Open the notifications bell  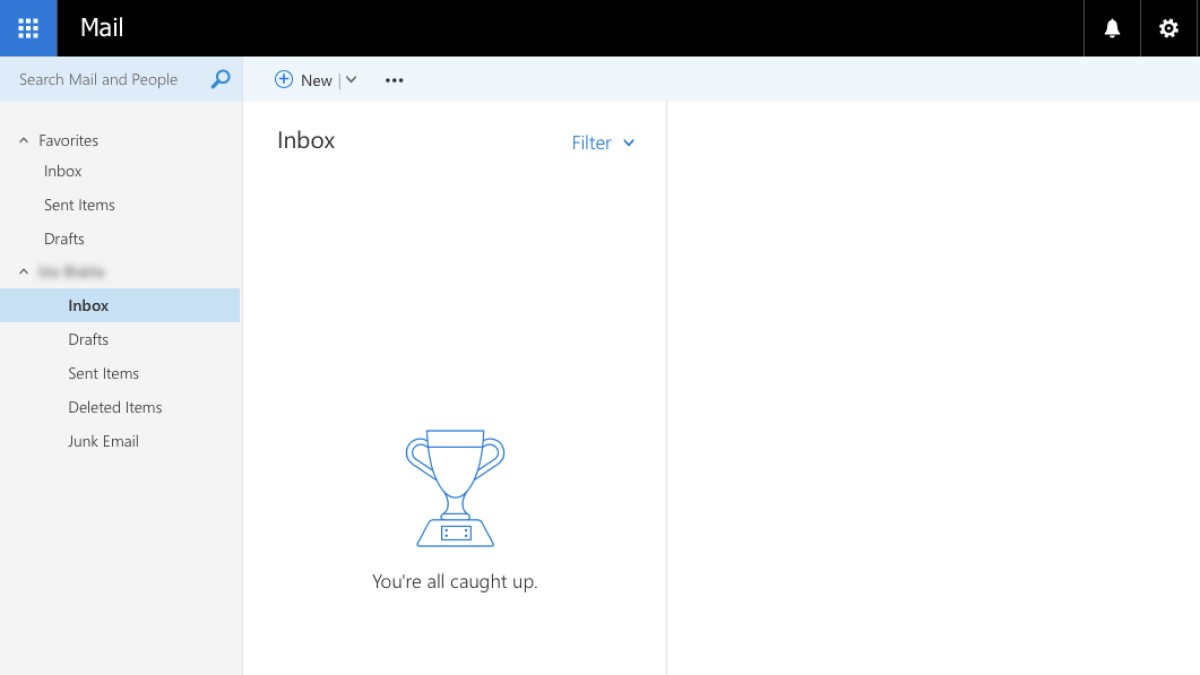1112,28
